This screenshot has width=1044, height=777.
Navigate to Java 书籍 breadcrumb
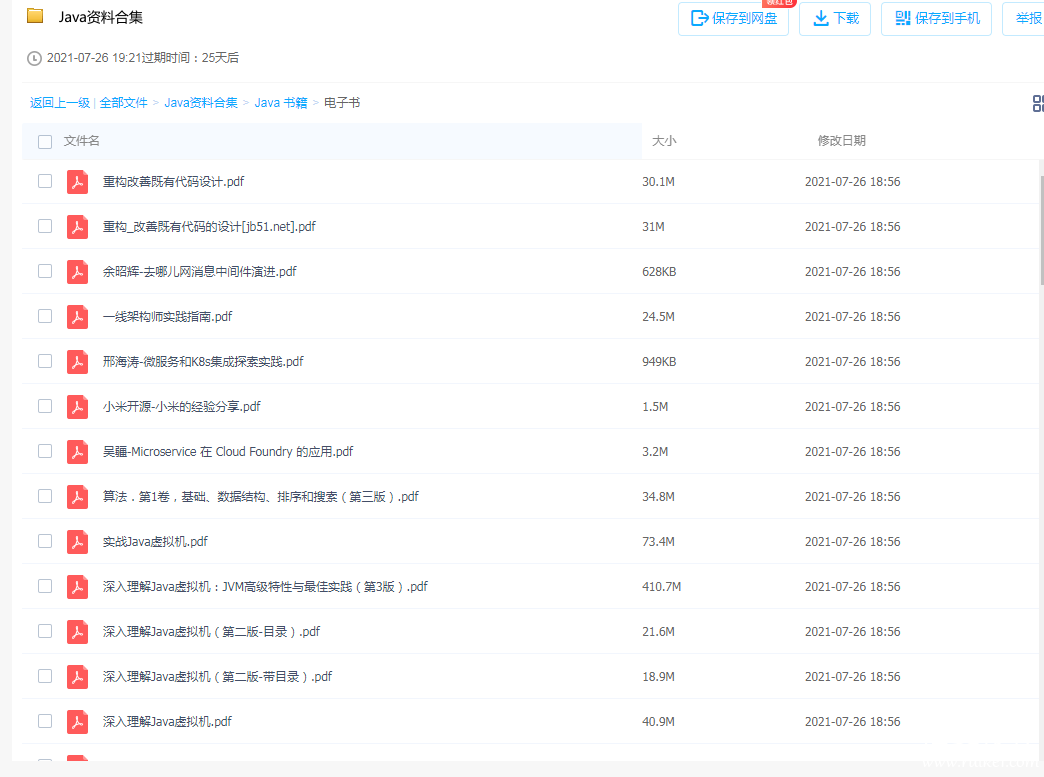click(281, 103)
